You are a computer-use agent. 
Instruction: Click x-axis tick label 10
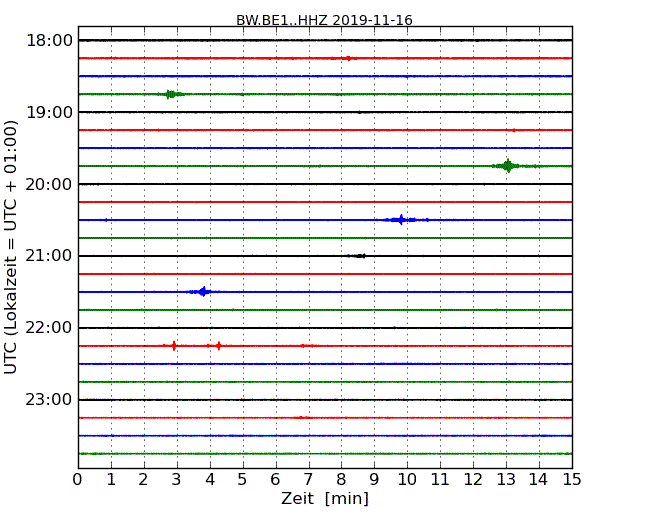click(x=407, y=480)
